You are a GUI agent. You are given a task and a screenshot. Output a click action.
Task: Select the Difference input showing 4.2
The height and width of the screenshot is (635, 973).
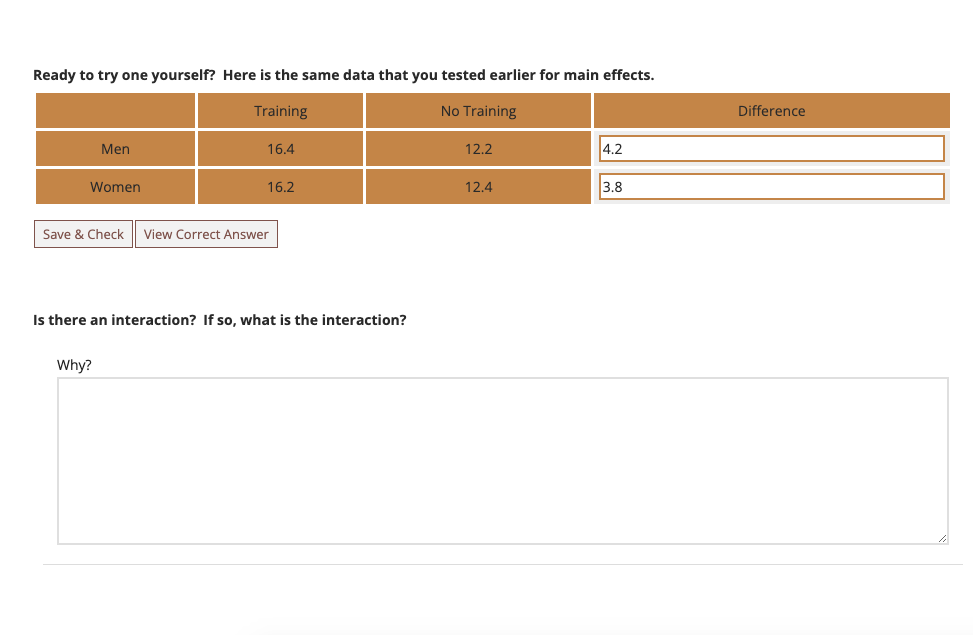click(x=770, y=148)
